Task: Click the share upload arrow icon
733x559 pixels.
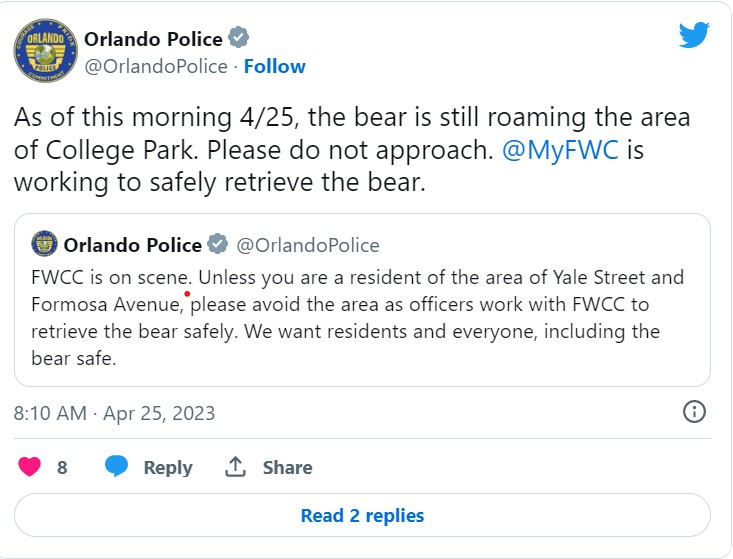Action: tap(235, 466)
